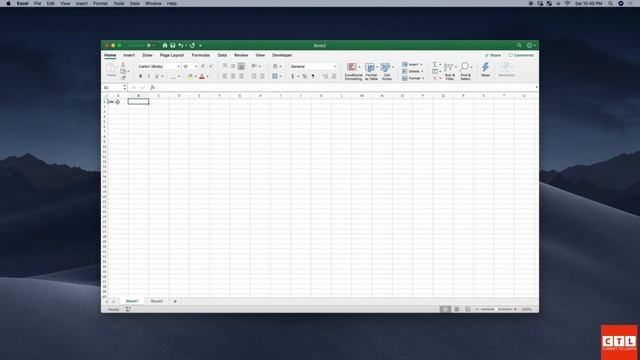Viewport: 640px width, 360px height.
Task: Align text to the right
Action: pos(241,76)
